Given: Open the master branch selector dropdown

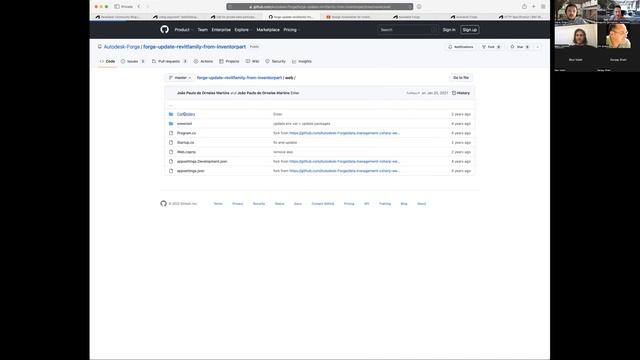Looking at the screenshot, I should click(x=180, y=78).
